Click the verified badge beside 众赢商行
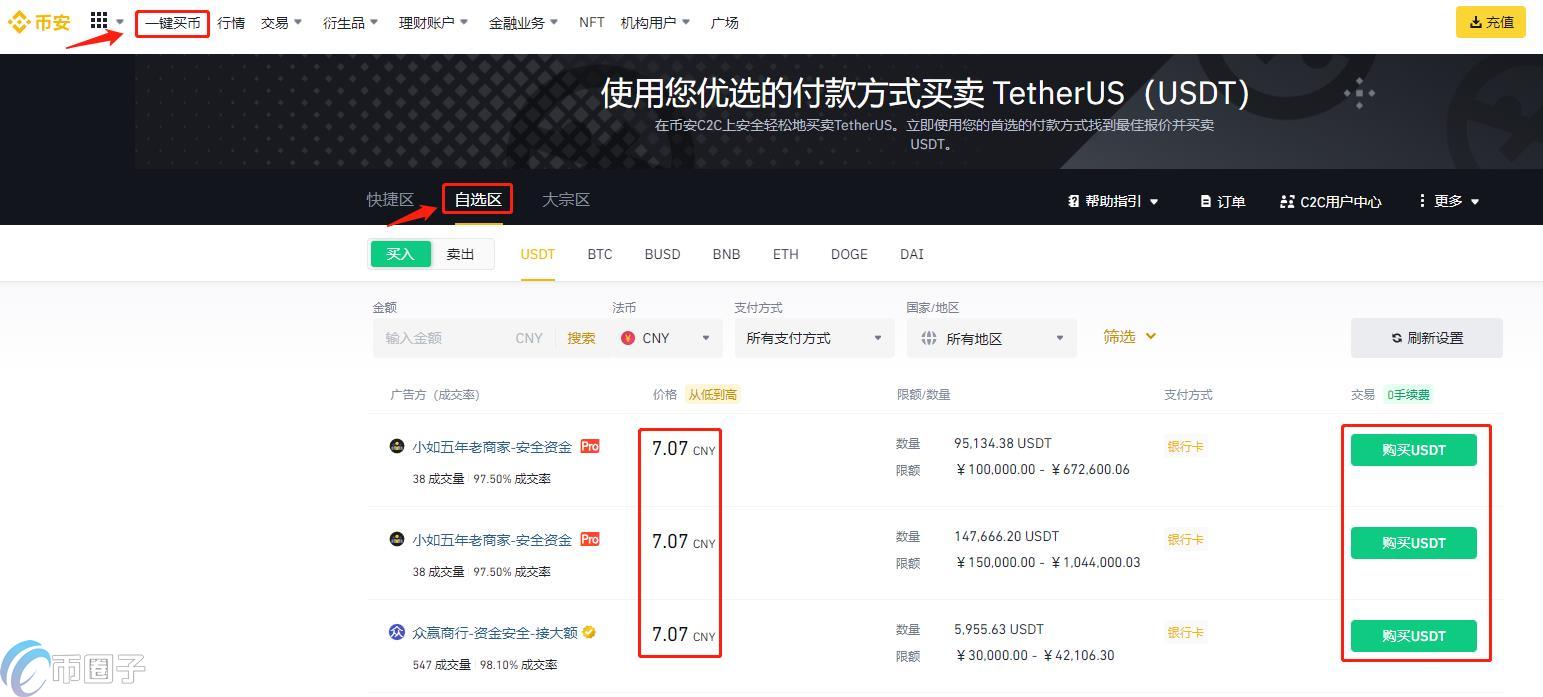The height and width of the screenshot is (697, 1543). click(x=590, y=632)
